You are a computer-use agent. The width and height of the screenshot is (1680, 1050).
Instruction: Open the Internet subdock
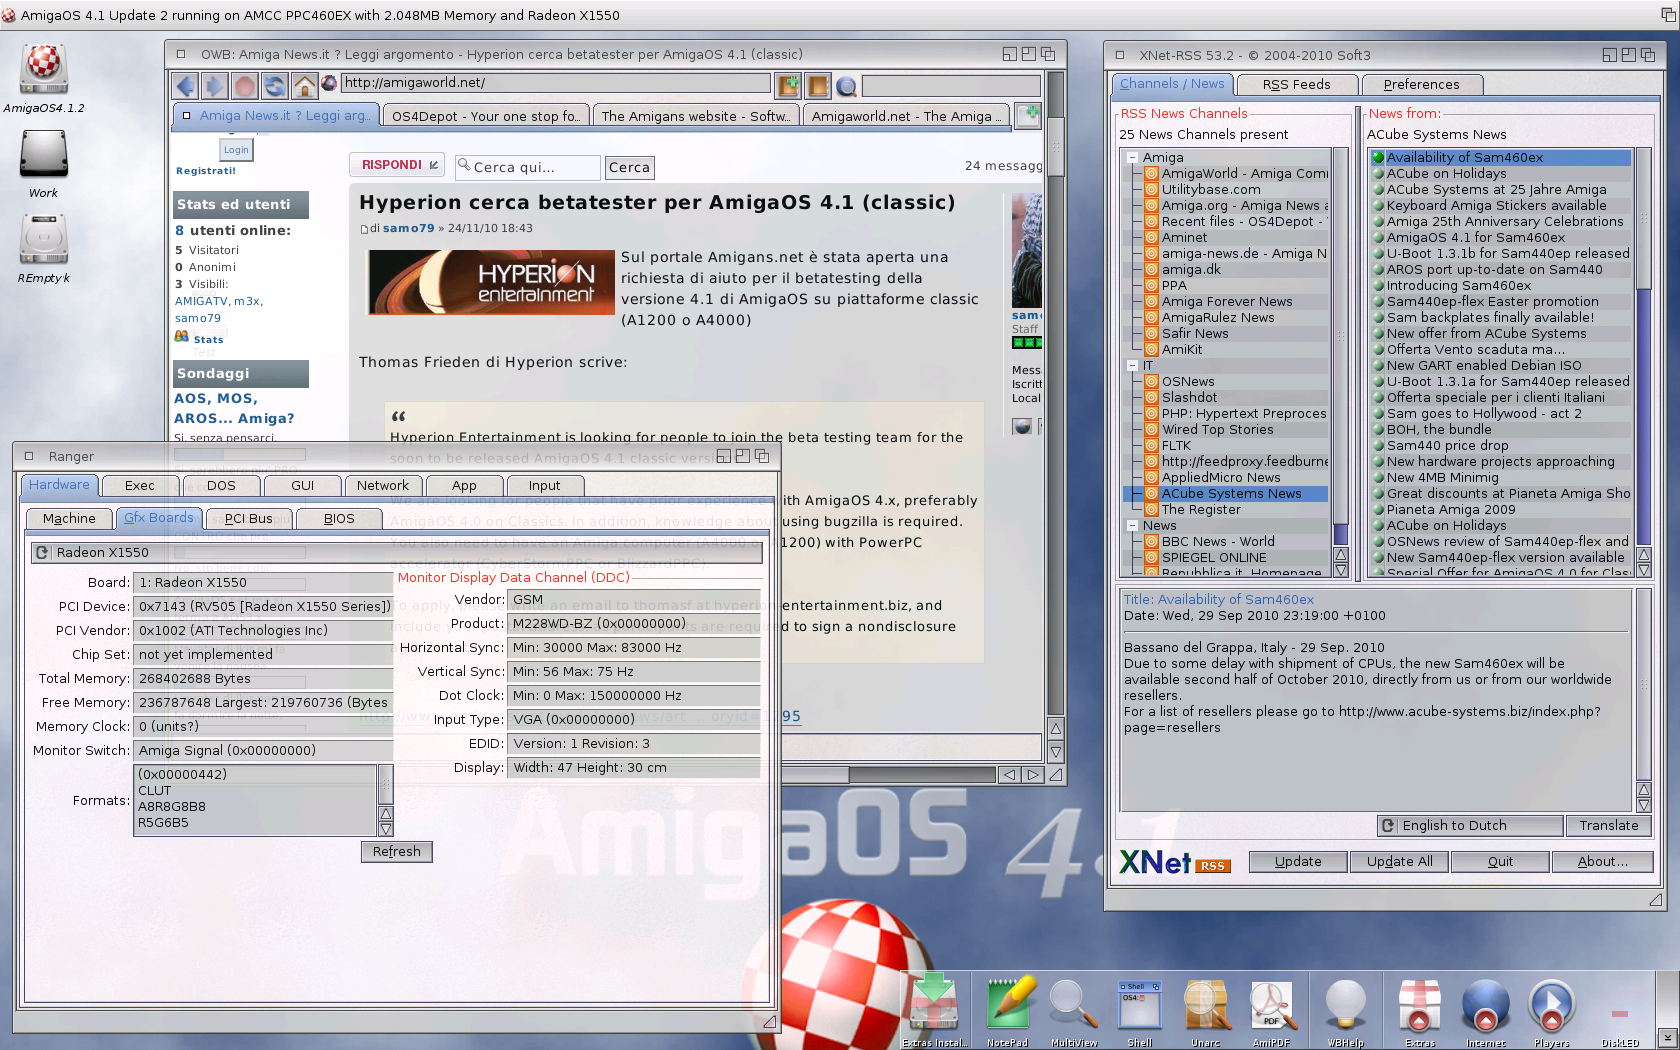1486,1010
